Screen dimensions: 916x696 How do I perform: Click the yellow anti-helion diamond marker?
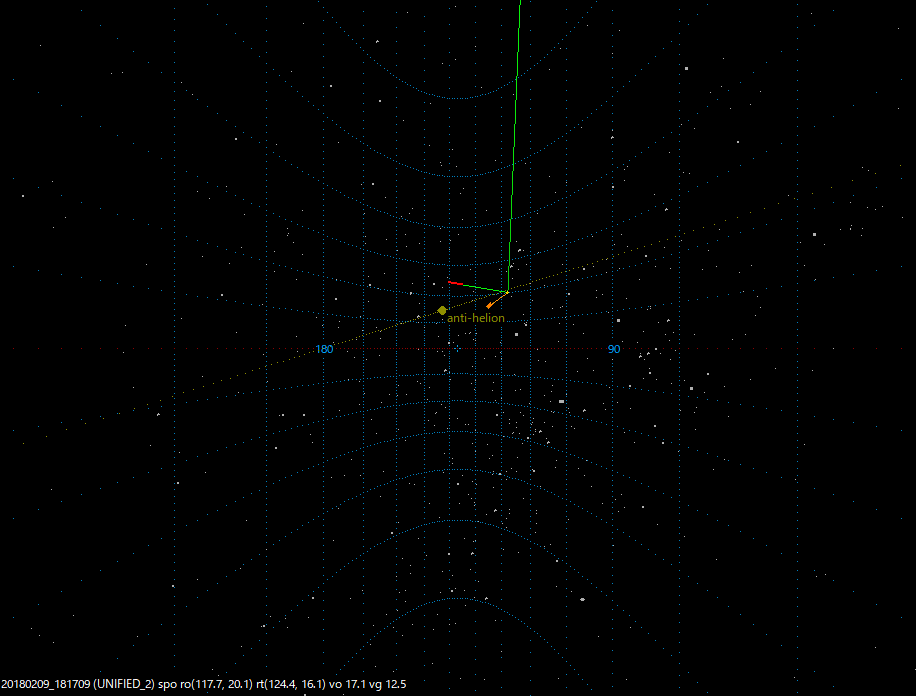point(442,310)
